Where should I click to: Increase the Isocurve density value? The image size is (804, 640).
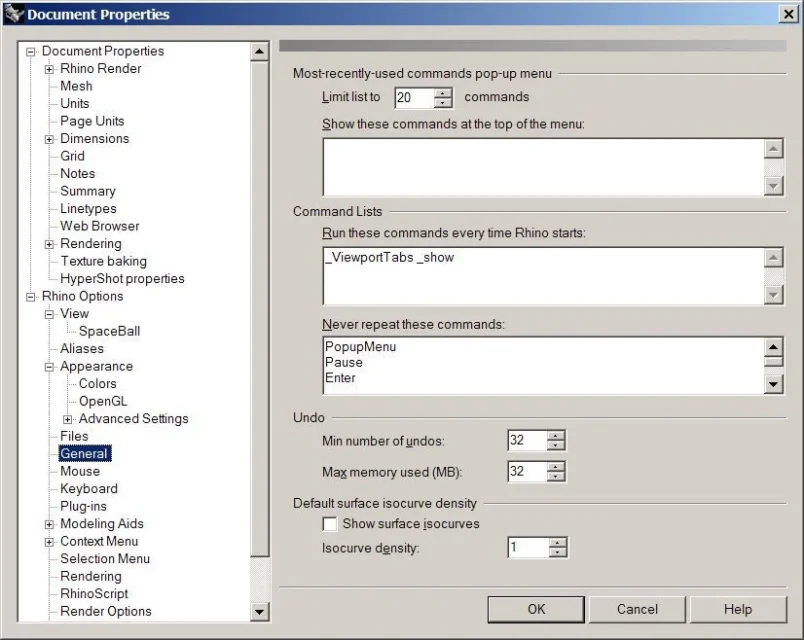coord(557,543)
